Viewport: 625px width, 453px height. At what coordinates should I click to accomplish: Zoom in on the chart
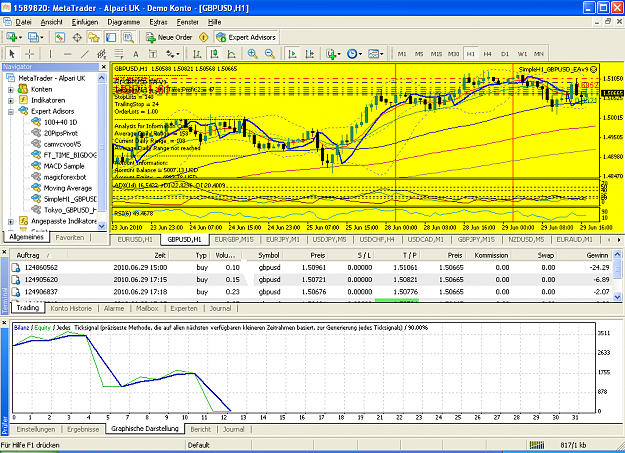pyautogui.click(x=252, y=54)
